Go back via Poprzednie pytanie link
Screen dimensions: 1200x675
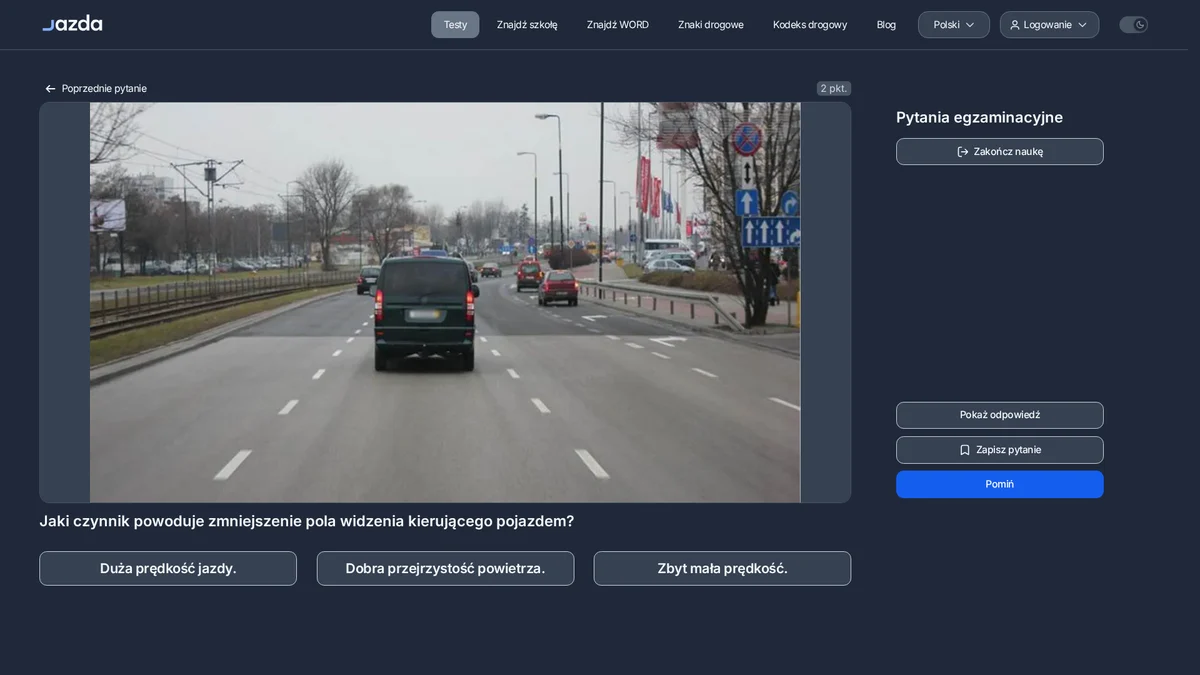coord(95,88)
